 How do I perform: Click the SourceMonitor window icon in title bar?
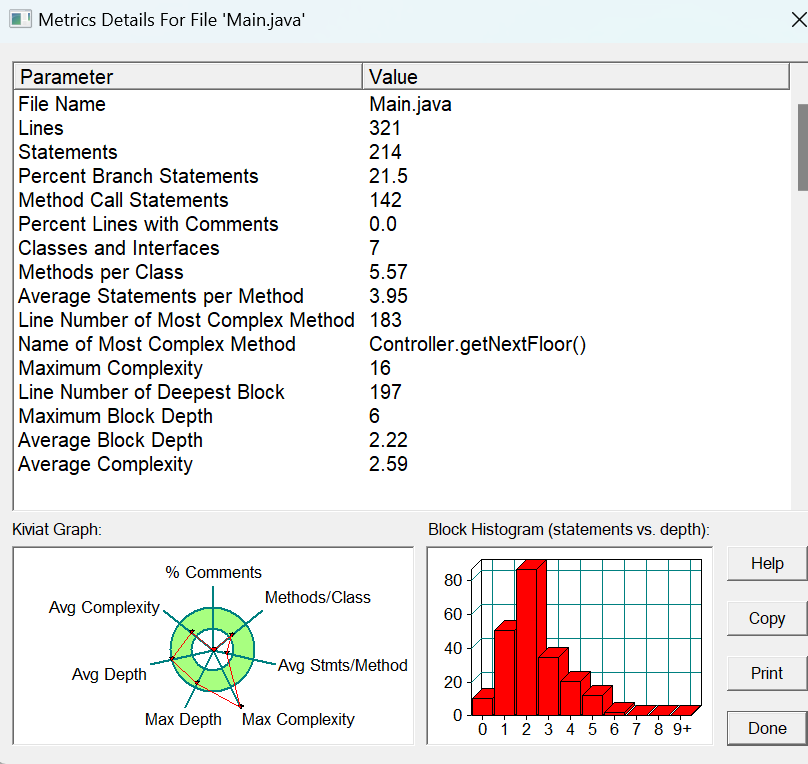point(21,20)
